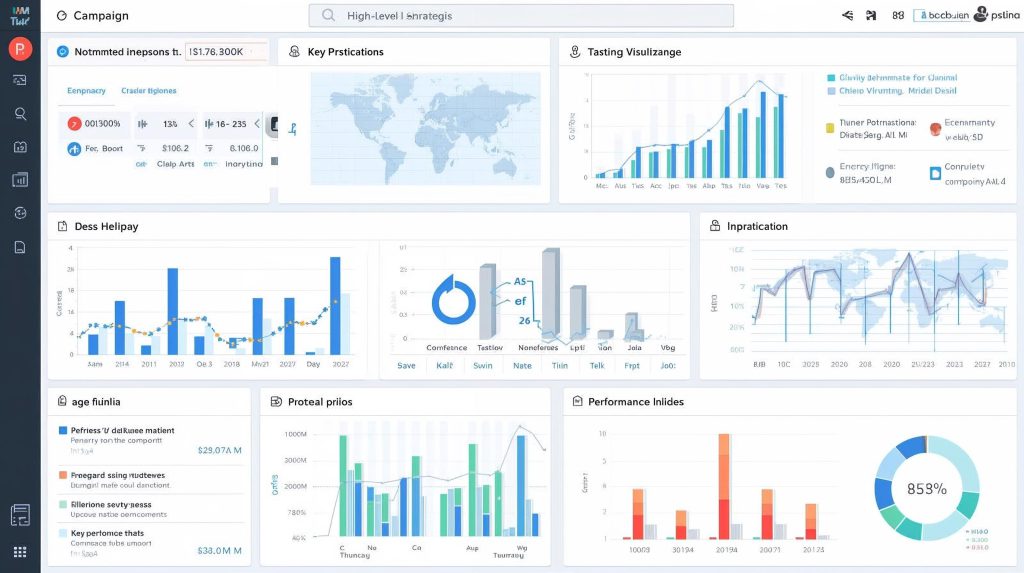Click the High-Level search field
The image size is (1024, 573).
click(x=521, y=16)
